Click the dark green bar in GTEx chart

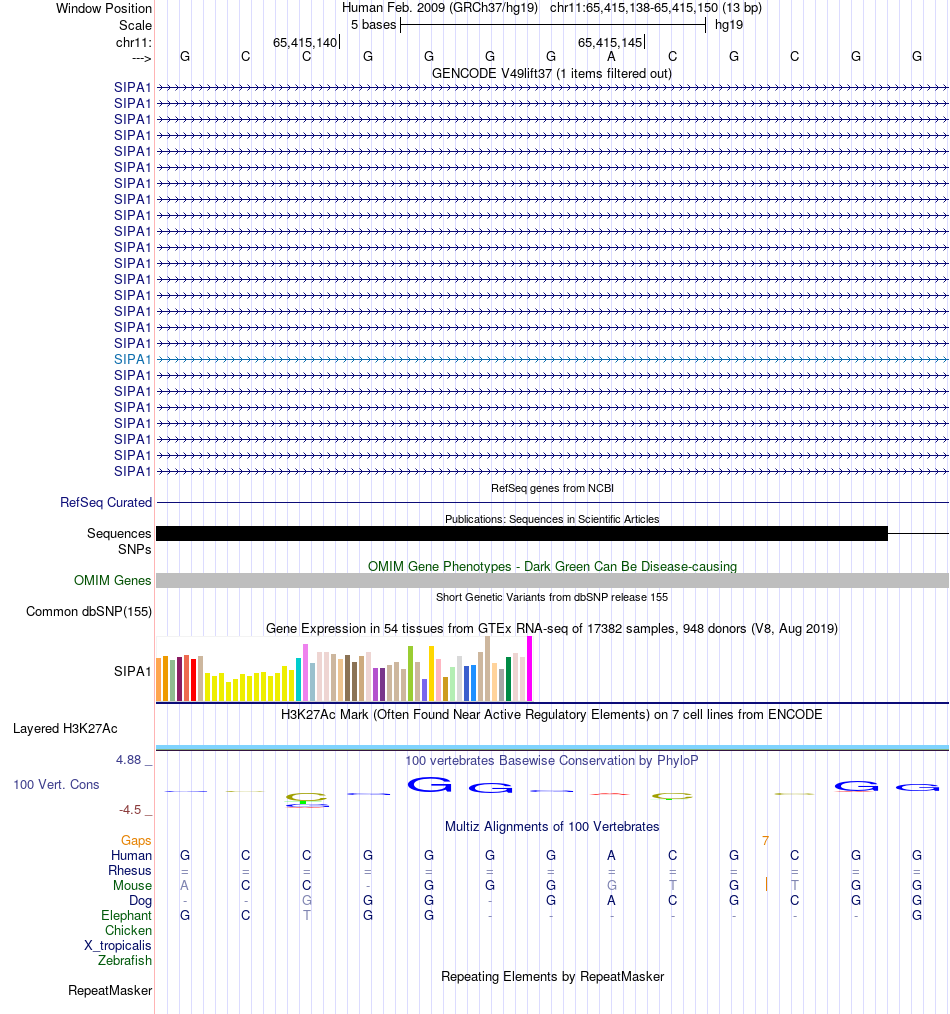tap(508, 678)
